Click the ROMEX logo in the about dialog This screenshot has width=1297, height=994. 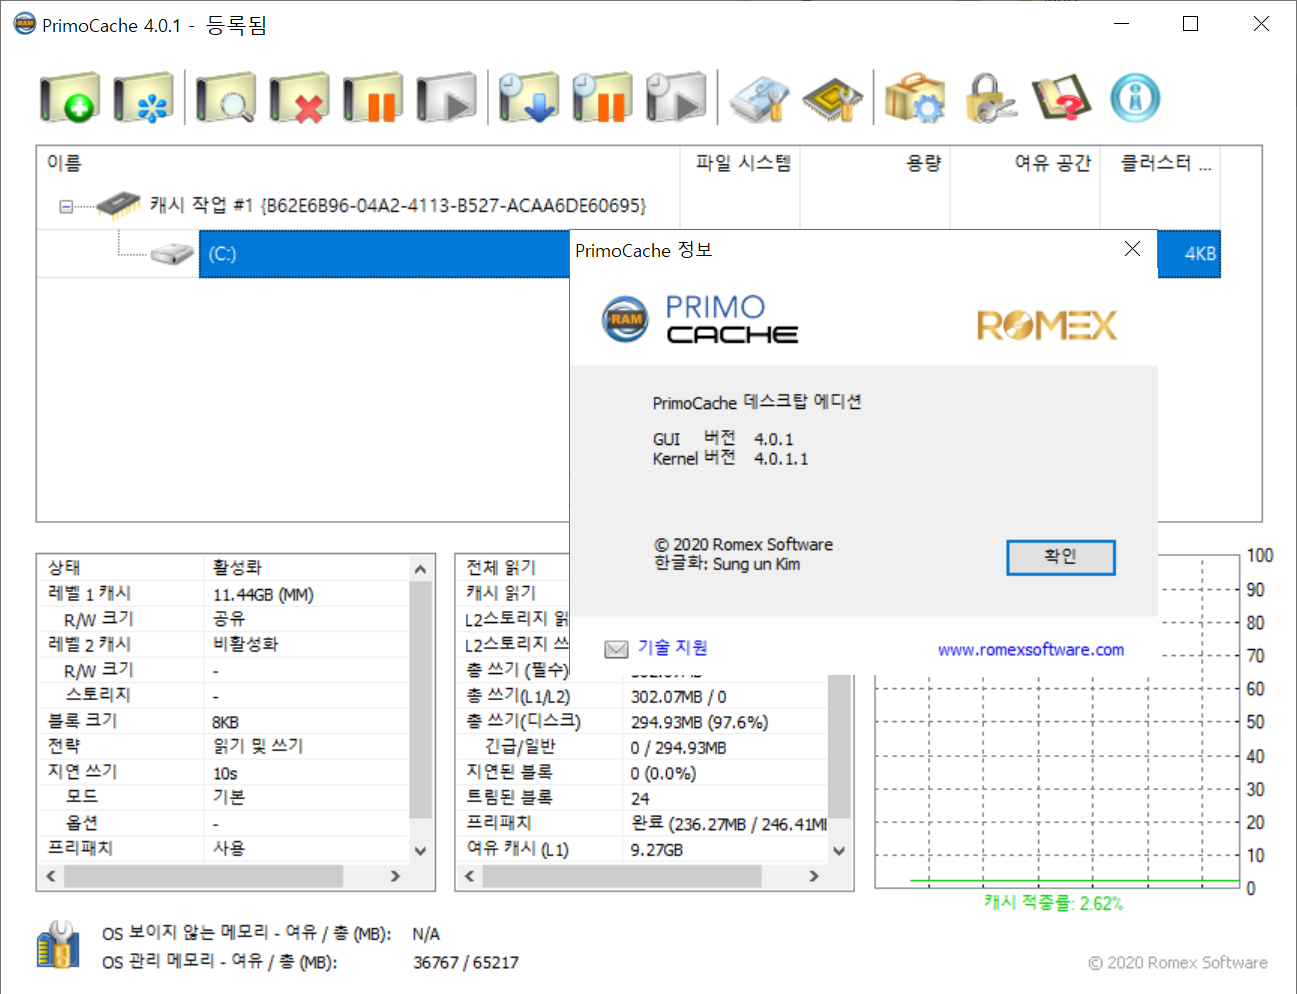pyautogui.click(x=1046, y=325)
